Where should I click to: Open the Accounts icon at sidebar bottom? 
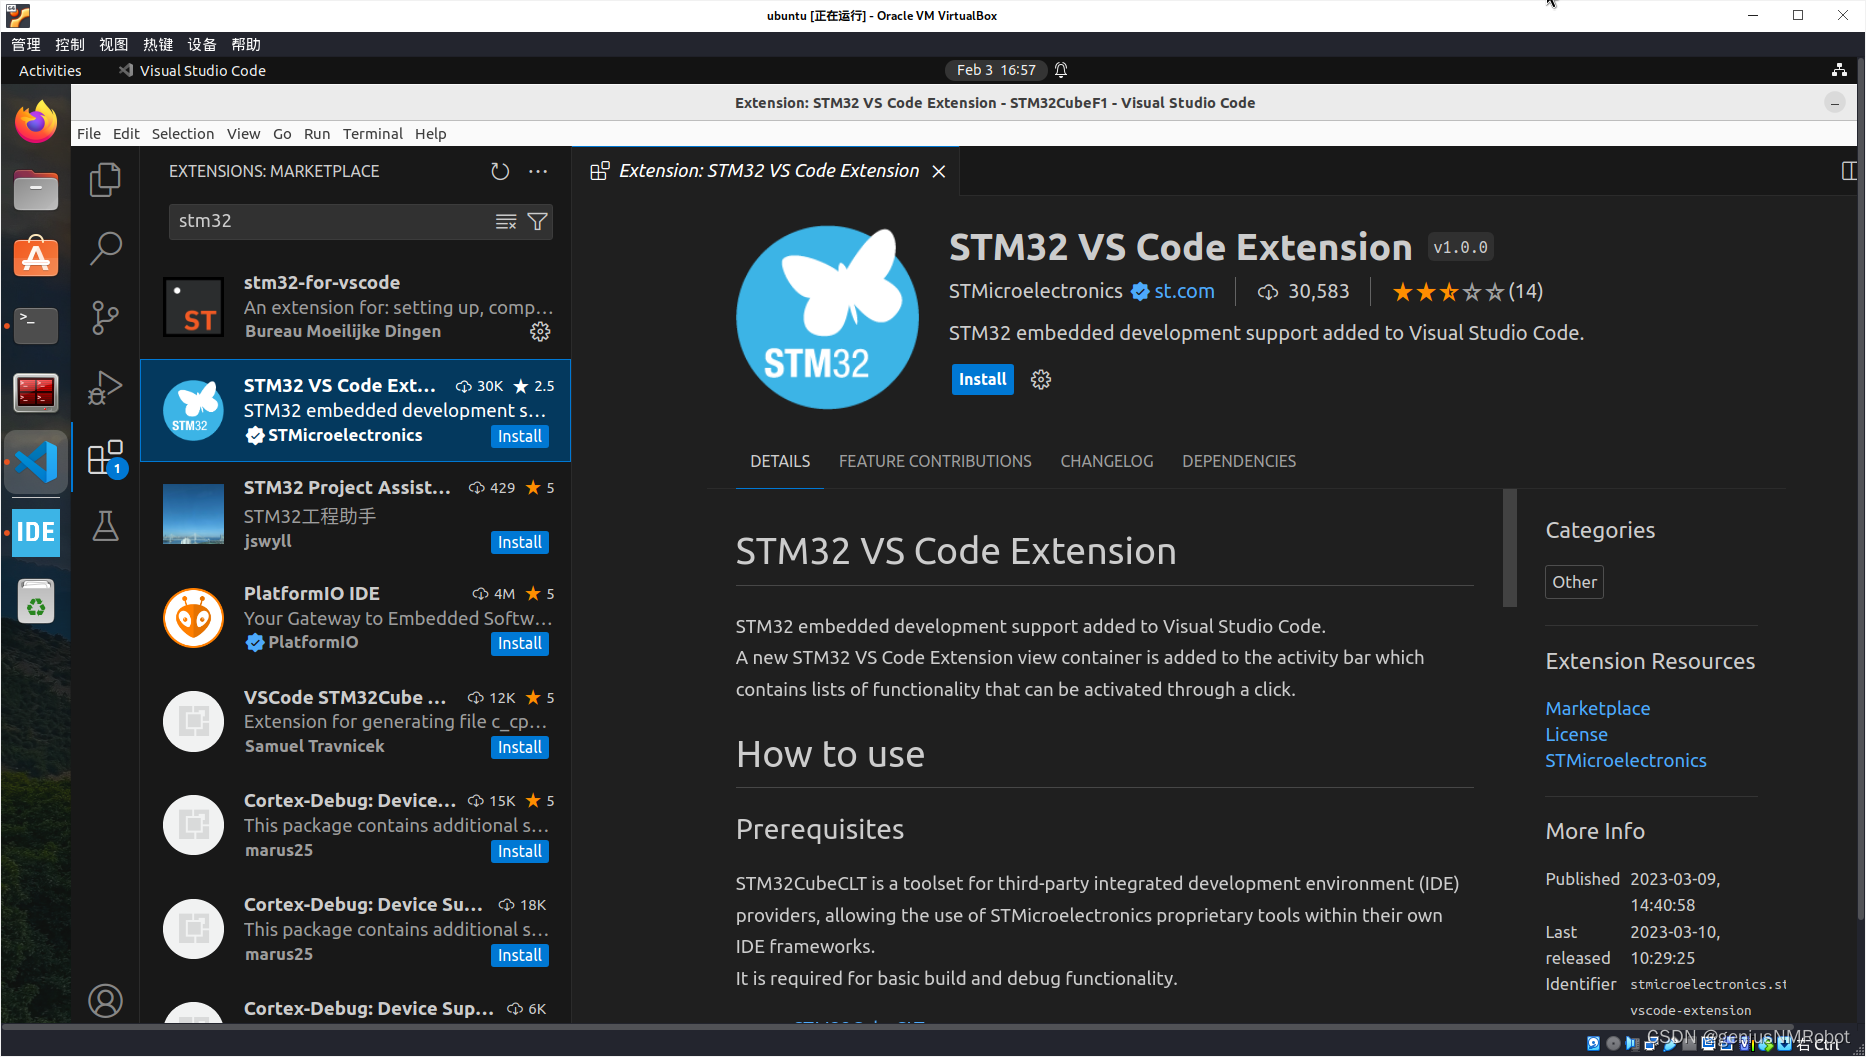[x=105, y=1000]
